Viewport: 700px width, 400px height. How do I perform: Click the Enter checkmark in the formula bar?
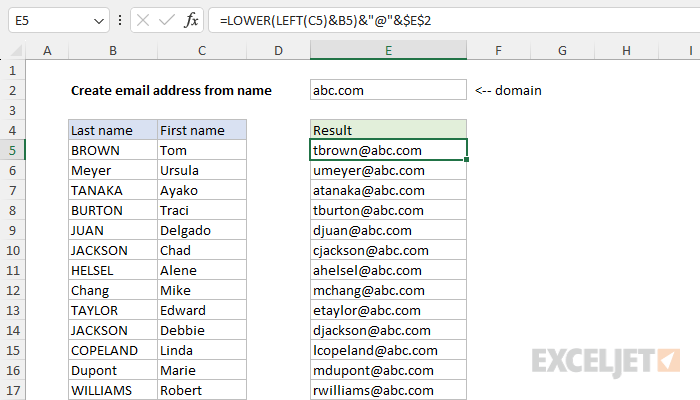pyautogui.click(x=167, y=20)
